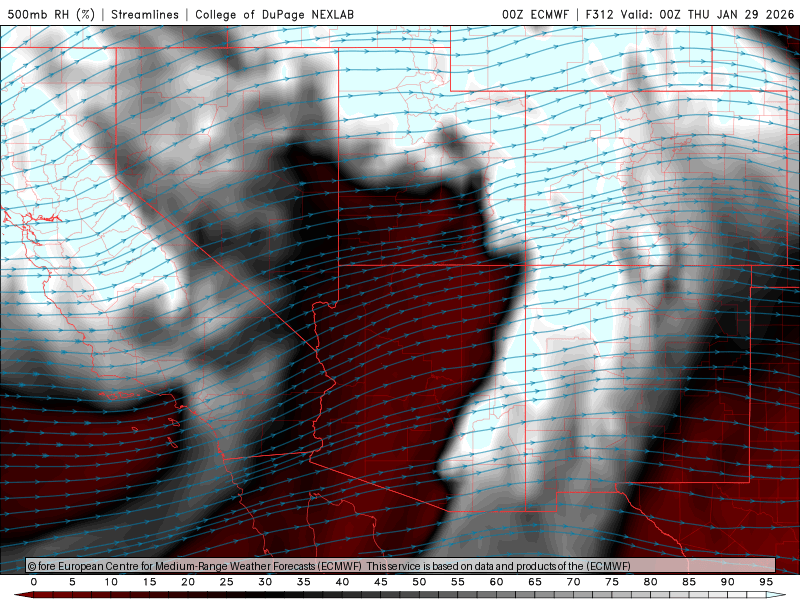800x600 pixels.
Task: Click the "50" color scale label
Action: [419, 582]
